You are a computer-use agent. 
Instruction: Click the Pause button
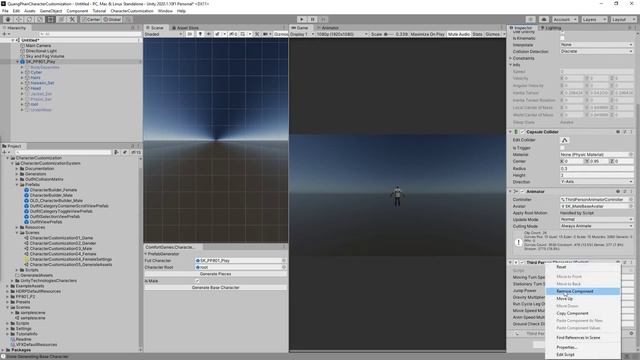[313, 19]
